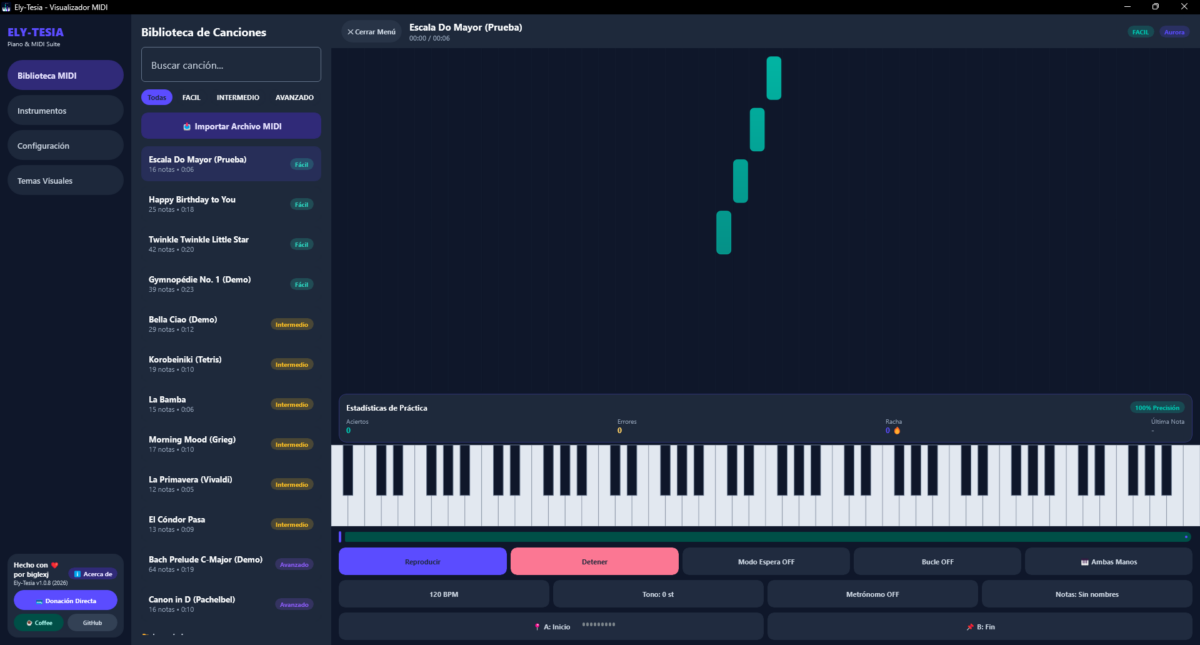Start playback with Reproducir
1200x645 pixels.
[x=422, y=561]
